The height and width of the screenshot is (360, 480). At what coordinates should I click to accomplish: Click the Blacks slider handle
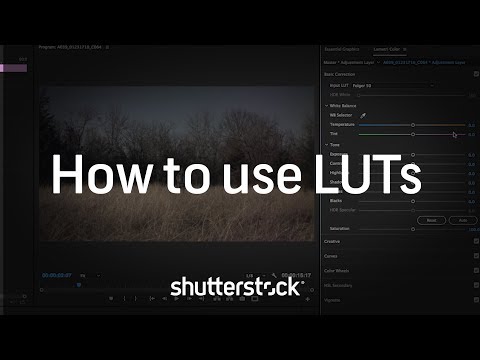coord(413,201)
